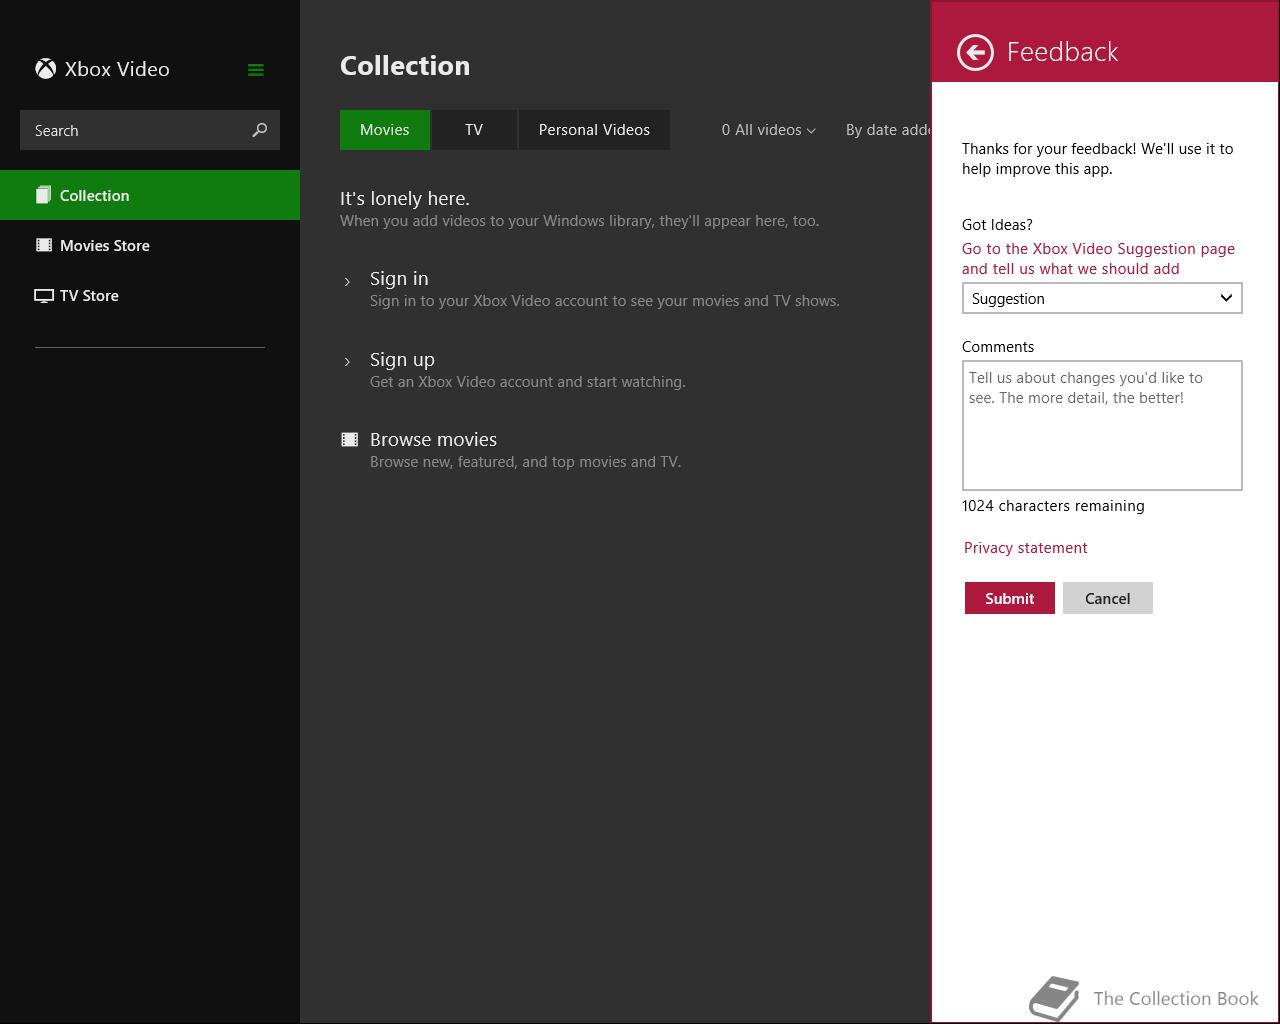The height and width of the screenshot is (1024, 1280).
Task: Open the Privacy statement link
Action: [1025, 548]
